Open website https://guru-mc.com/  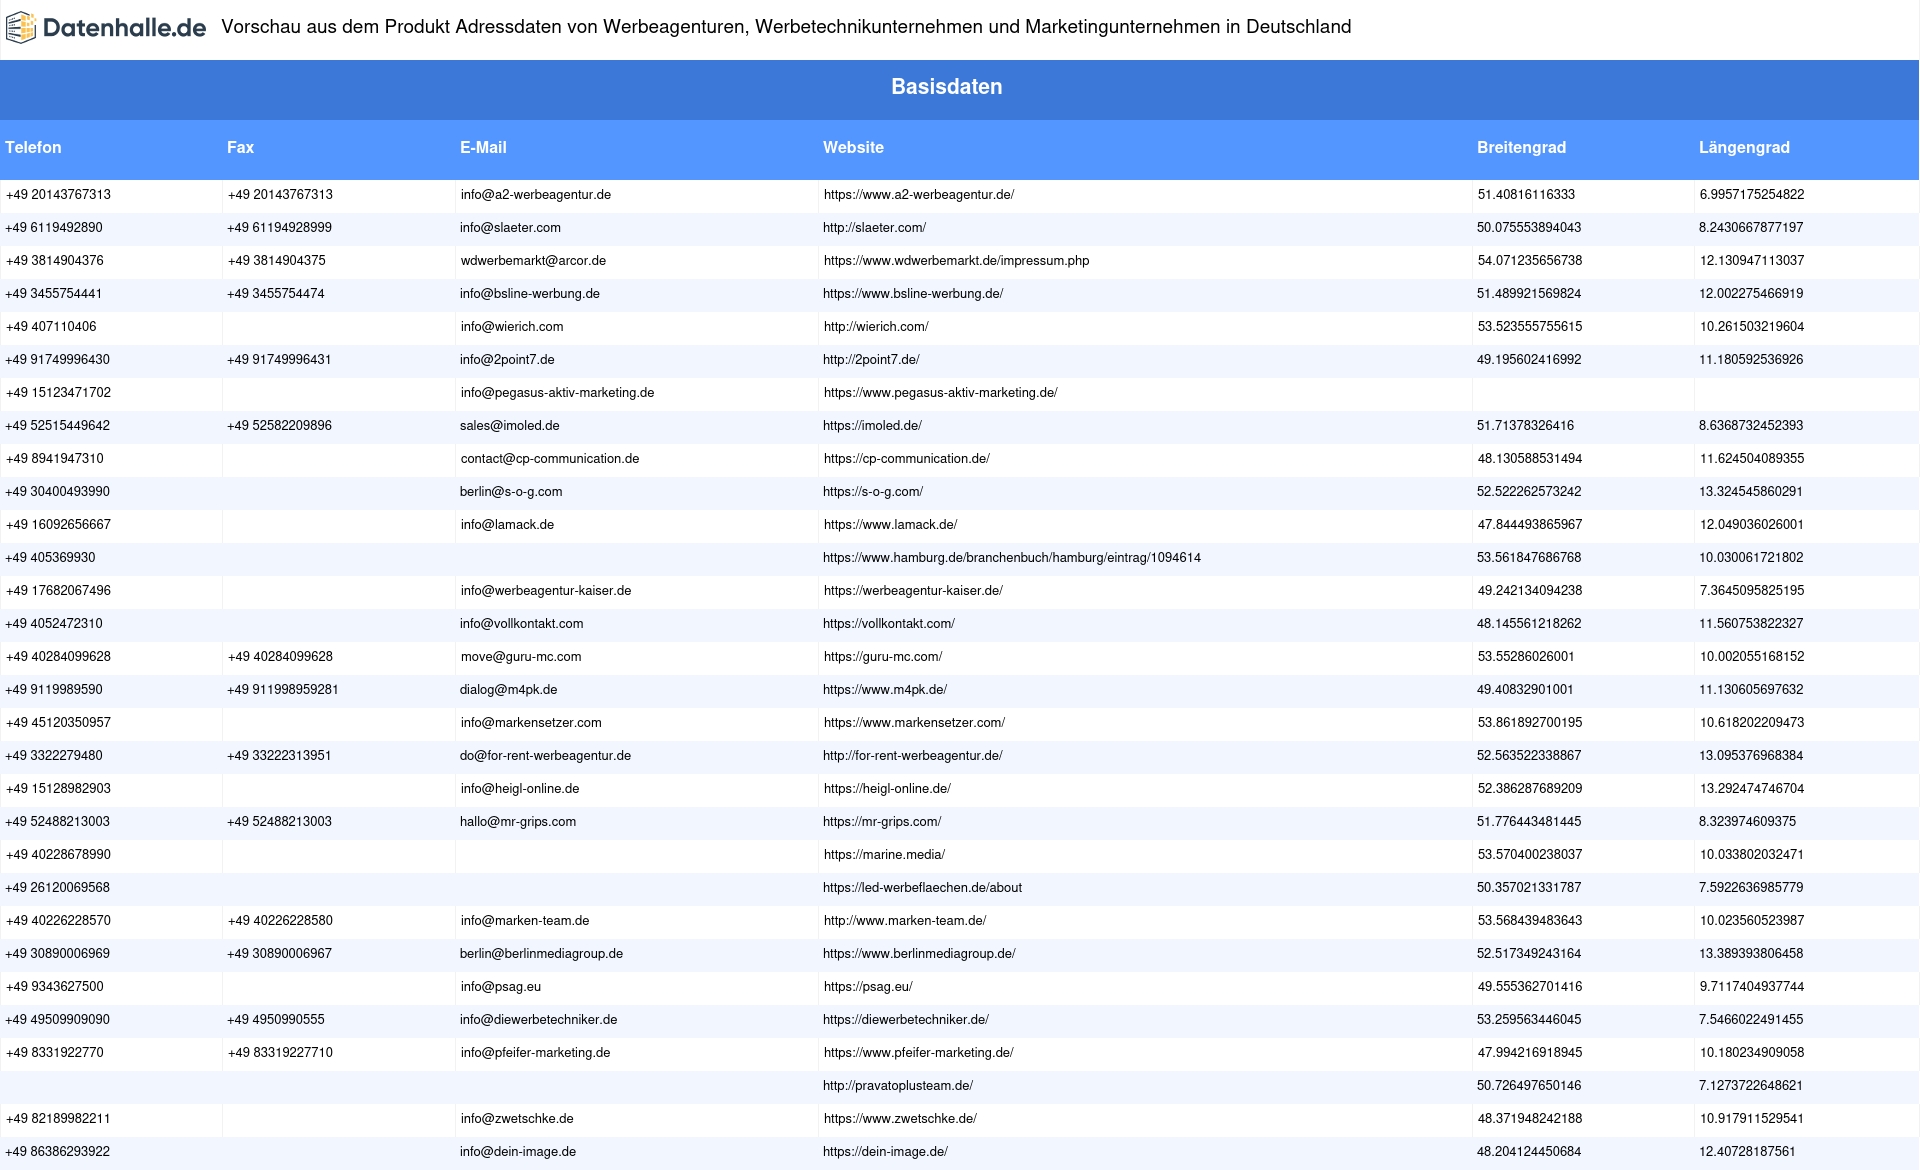[882, 657]
